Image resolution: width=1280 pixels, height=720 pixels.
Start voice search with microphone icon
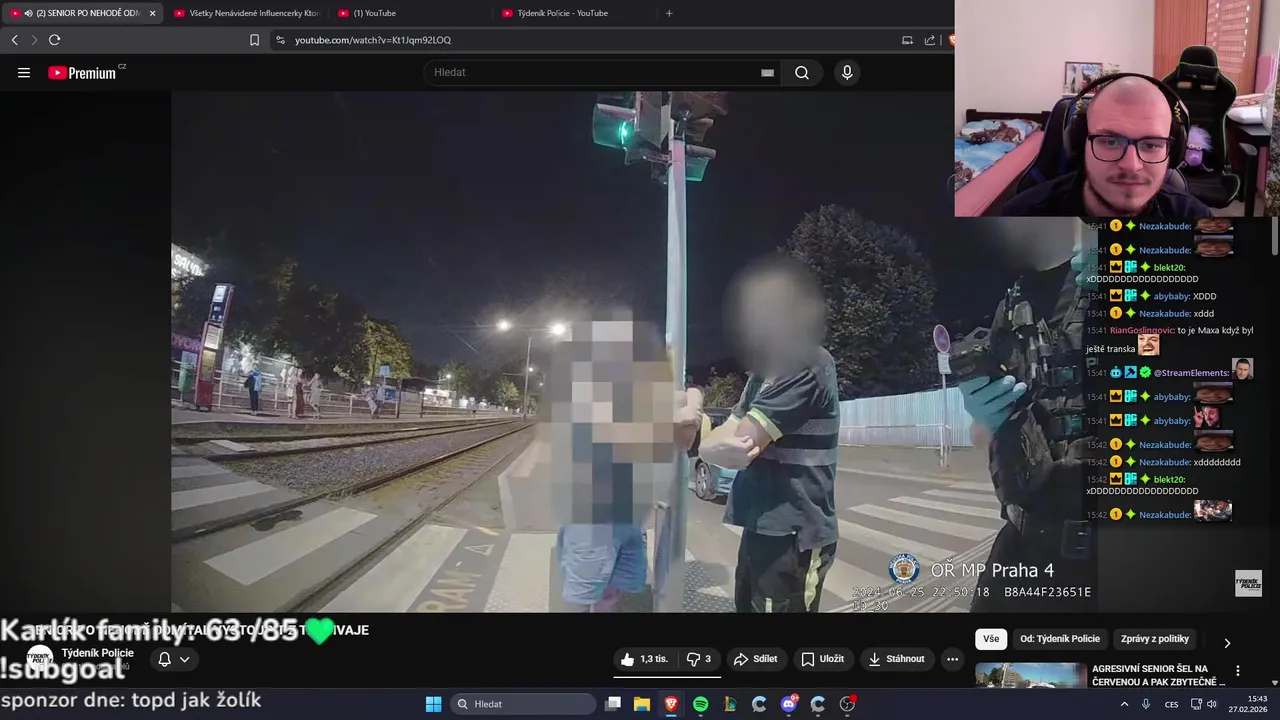click(x=847, y=73)
